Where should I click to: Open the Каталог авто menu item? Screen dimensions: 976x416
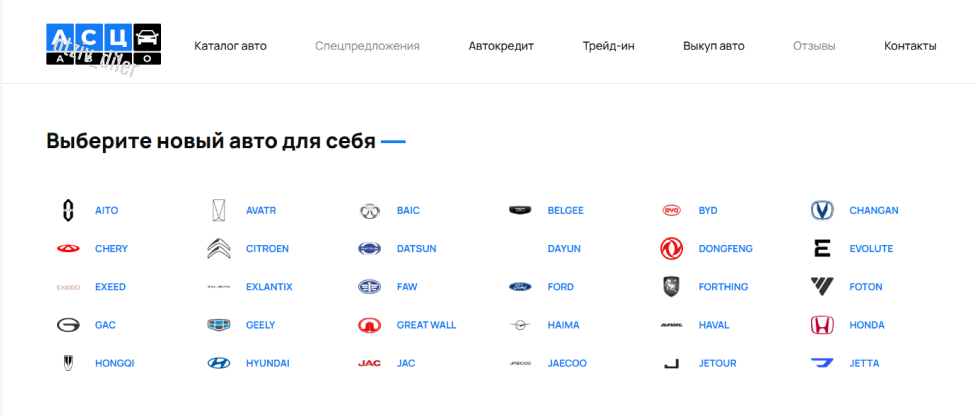tap(230, 46)
